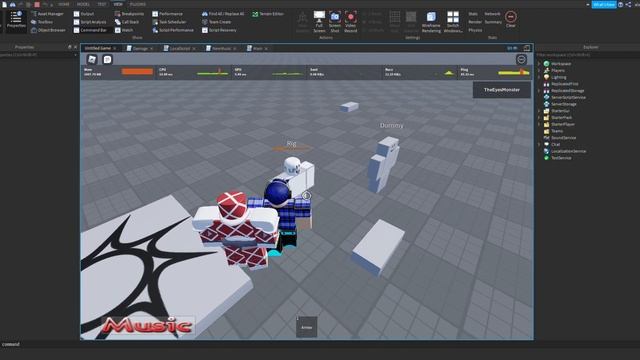Start Video Record
This screenshot has width=640, height=360.
pos(351,22)
